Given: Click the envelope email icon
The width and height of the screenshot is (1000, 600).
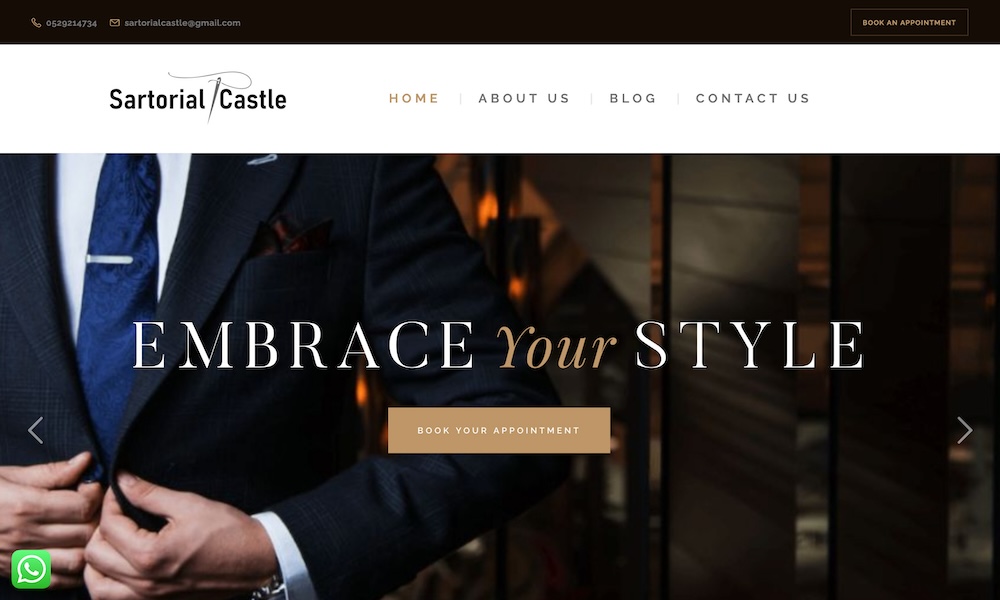Looking at the screenshot, I should (x=115, y=23).
